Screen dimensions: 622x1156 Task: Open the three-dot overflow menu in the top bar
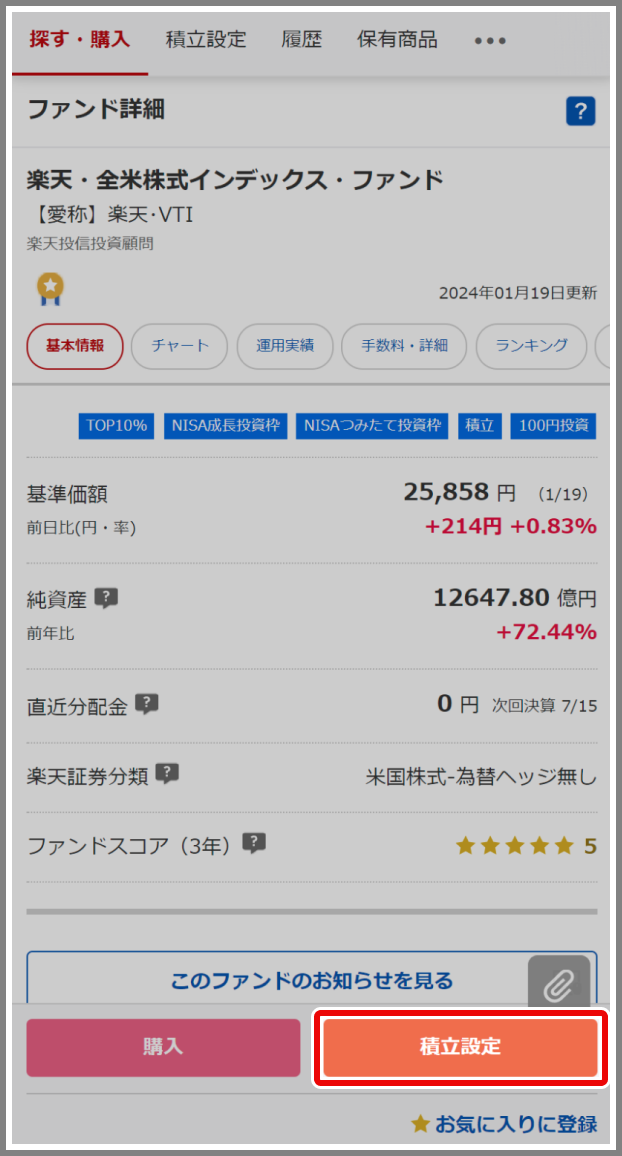click(489, 40)
